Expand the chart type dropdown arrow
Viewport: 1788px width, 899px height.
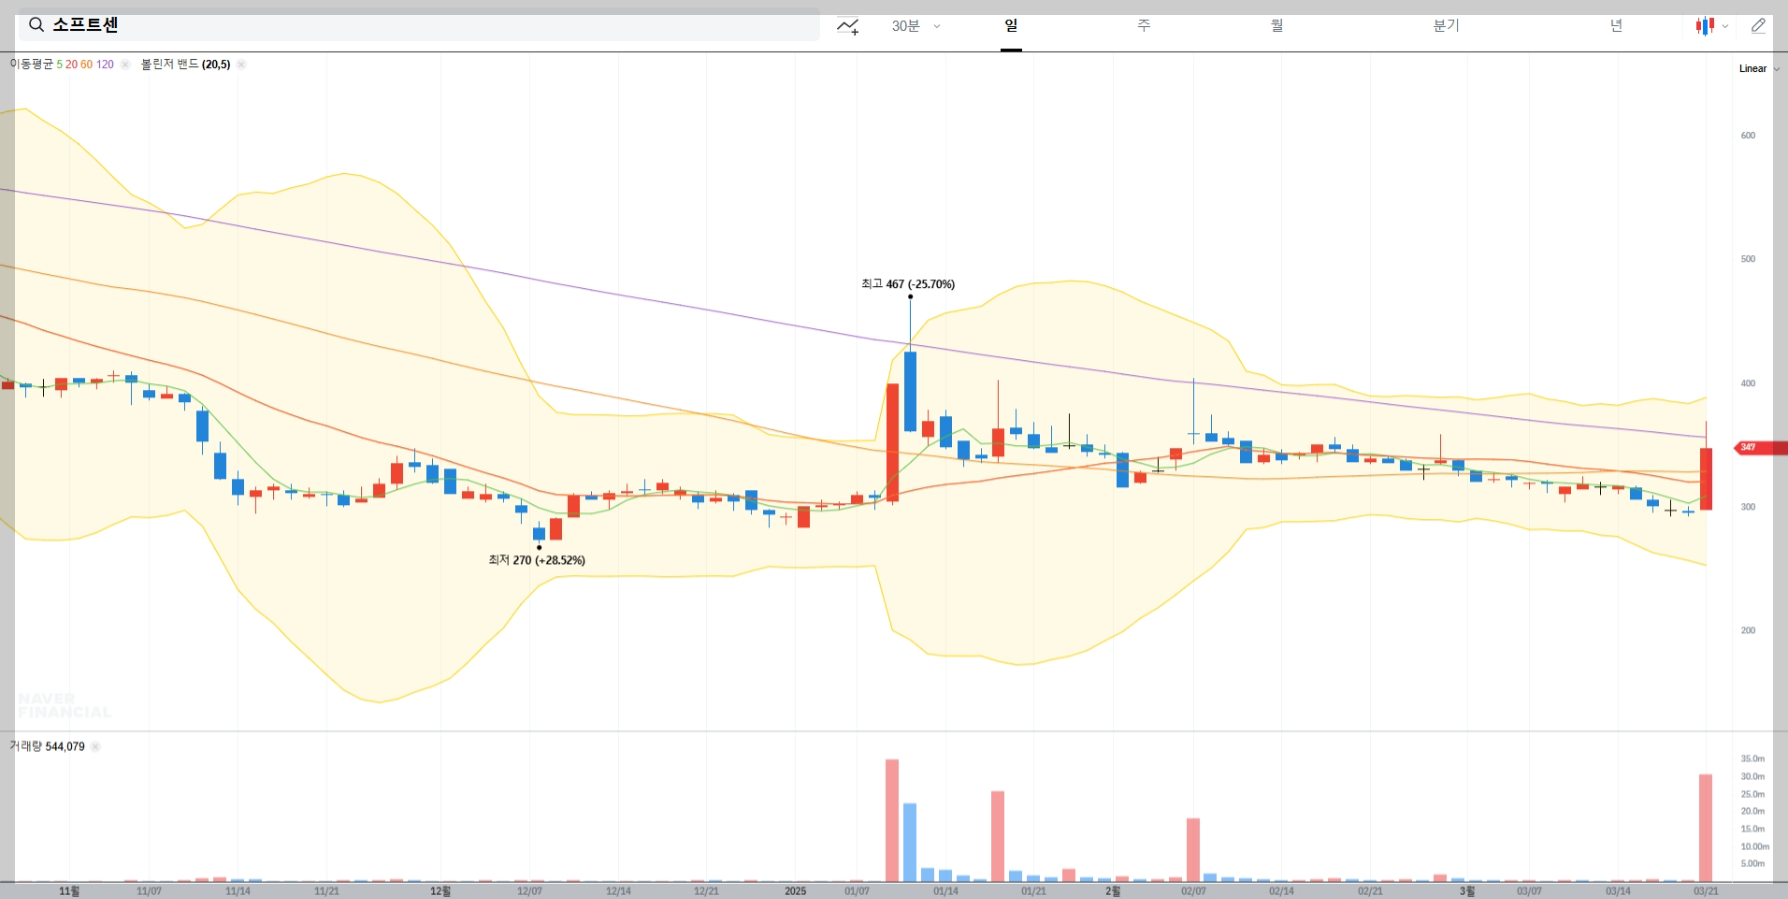[1725, 27]
